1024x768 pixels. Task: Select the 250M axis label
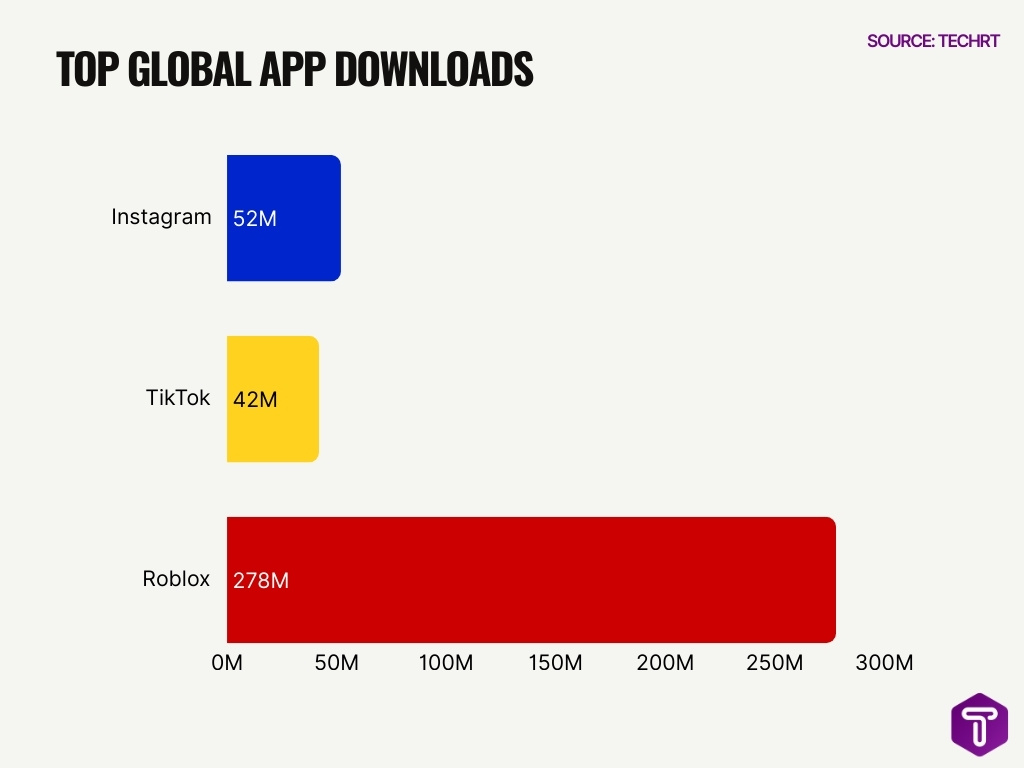pyautogui.click(x=775, y=662)
